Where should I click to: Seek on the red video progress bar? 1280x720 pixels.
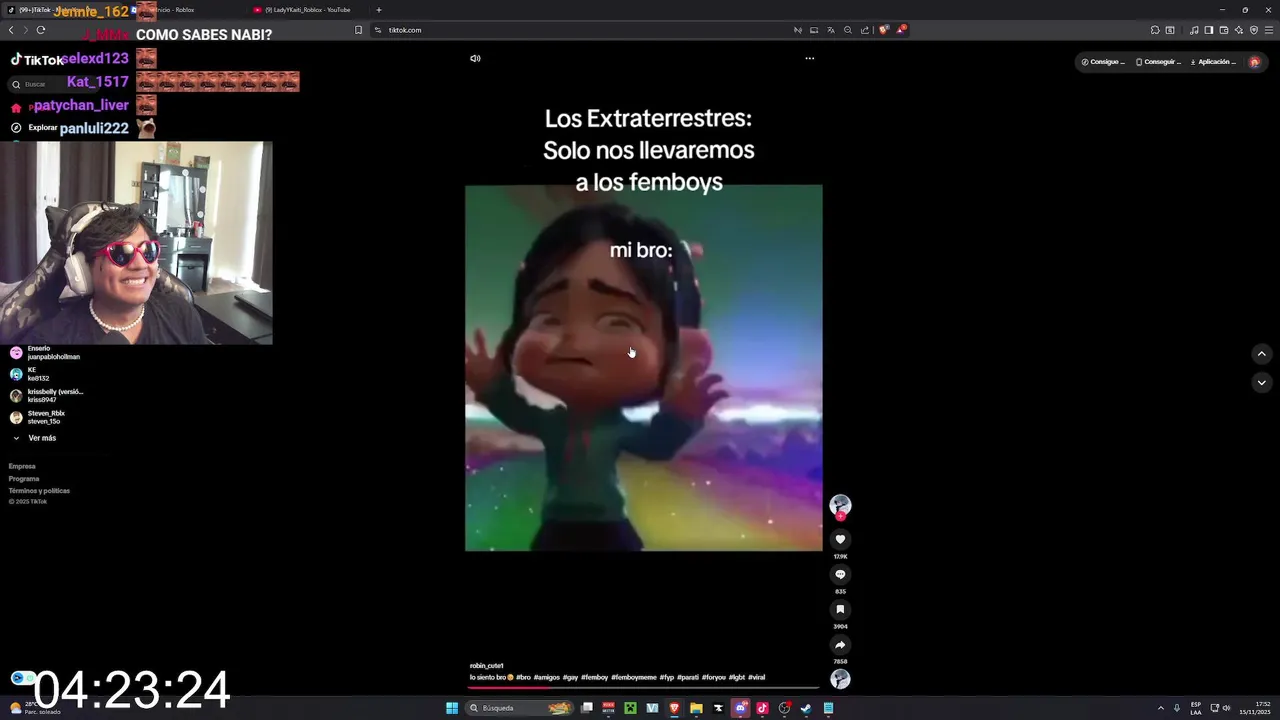pyautogui.click(x=644, y=688)
